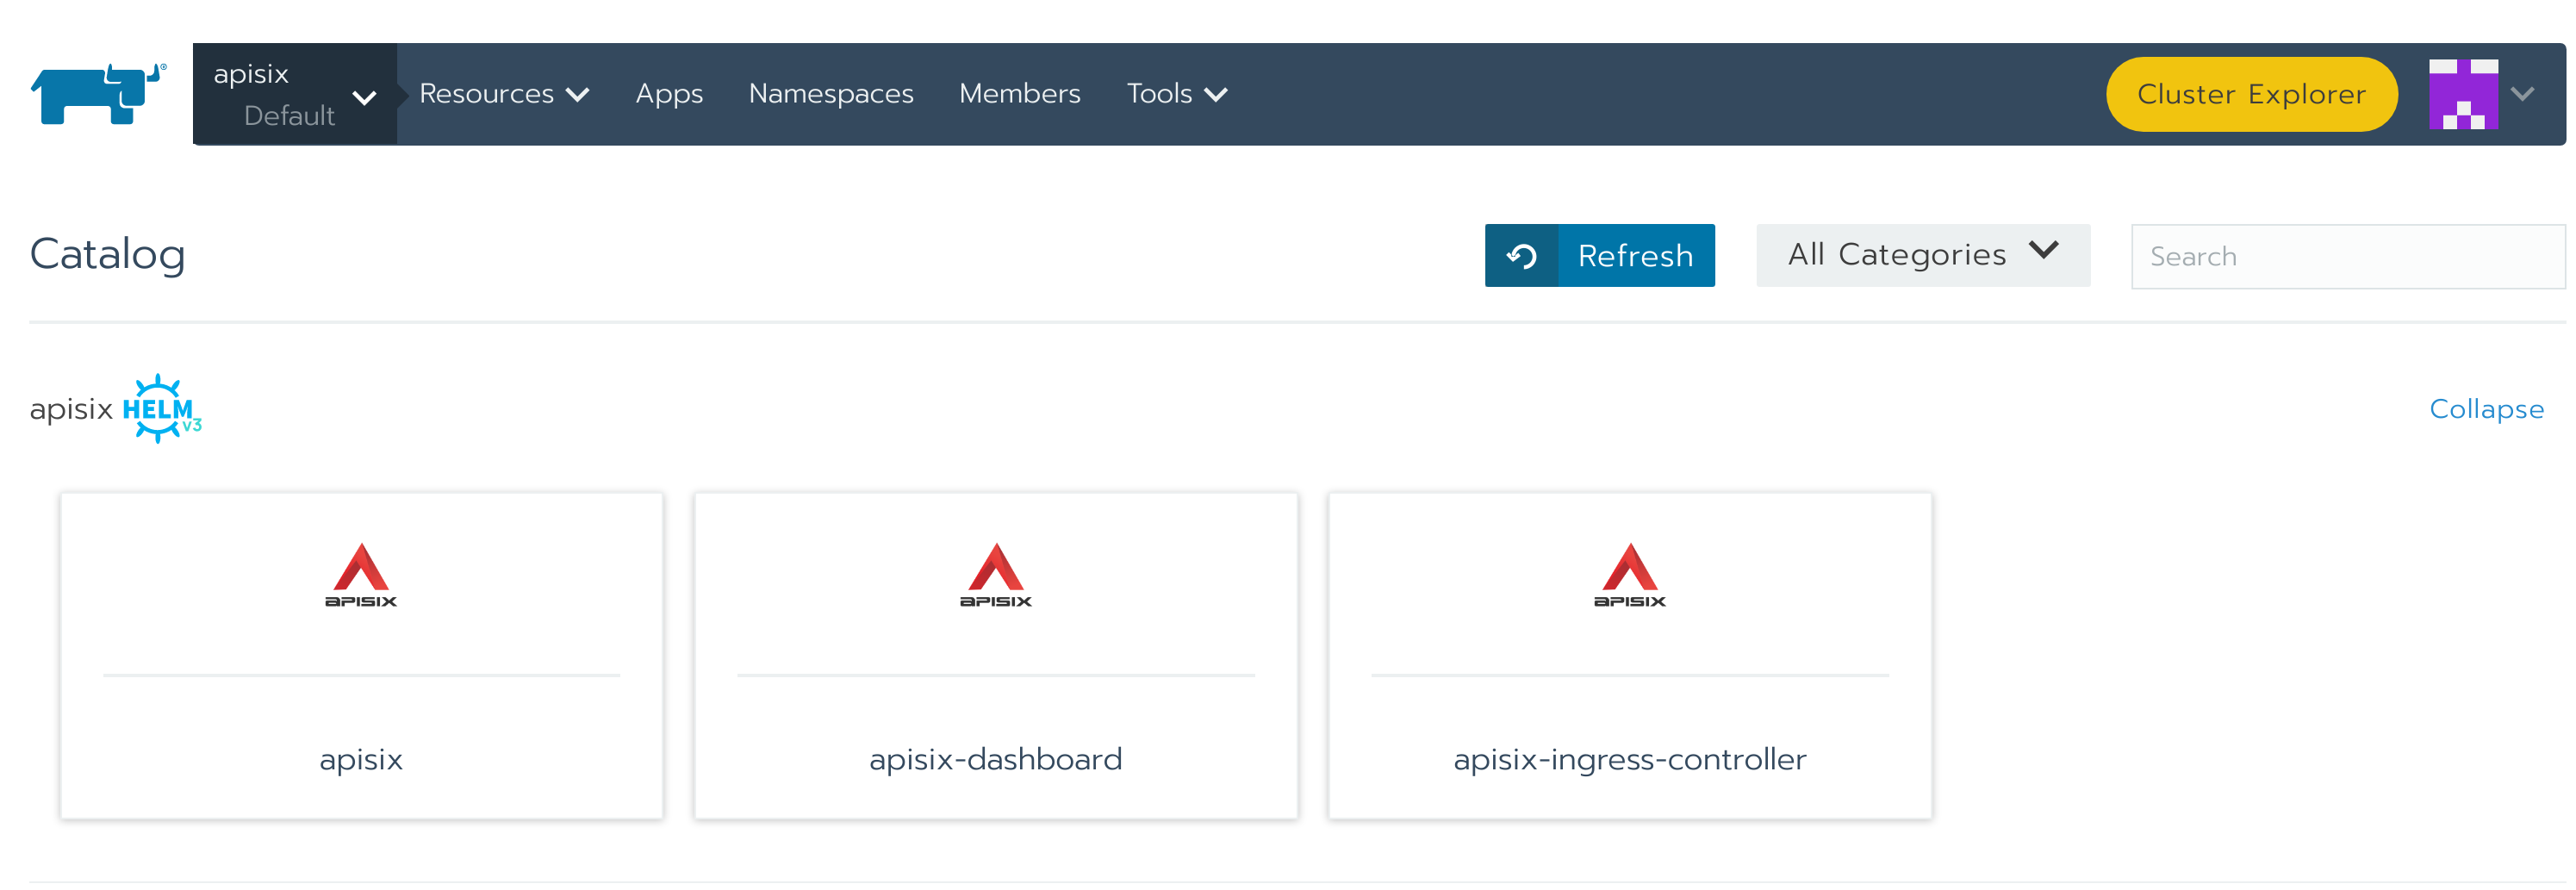
Task: Click the apisix-dashboard chart logo
Action: (x=995, y=575)
